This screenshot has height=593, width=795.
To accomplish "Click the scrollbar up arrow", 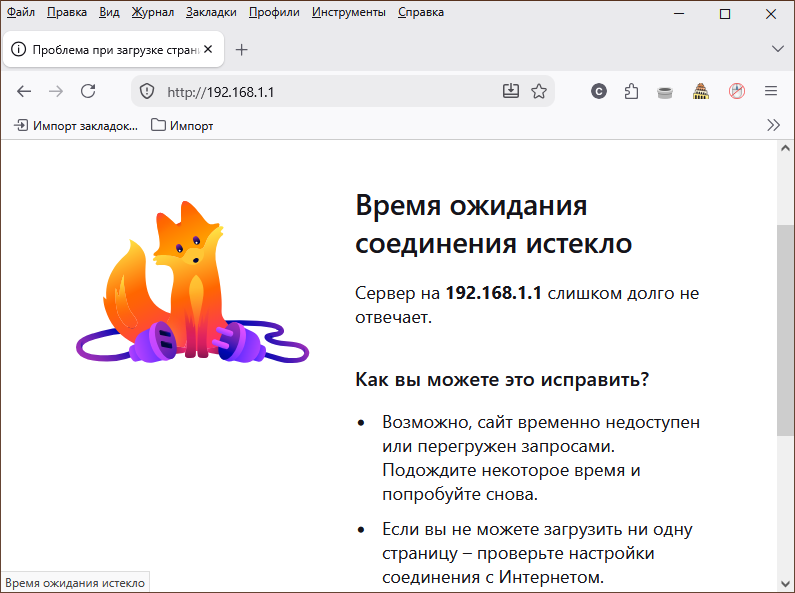I will click(x=785, y=148).
